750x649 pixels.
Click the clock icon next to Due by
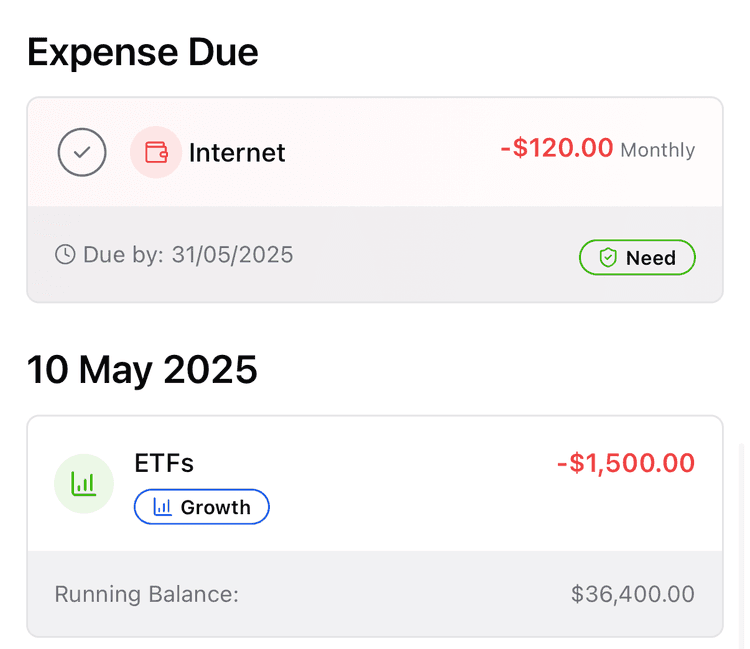click(65, 254)
